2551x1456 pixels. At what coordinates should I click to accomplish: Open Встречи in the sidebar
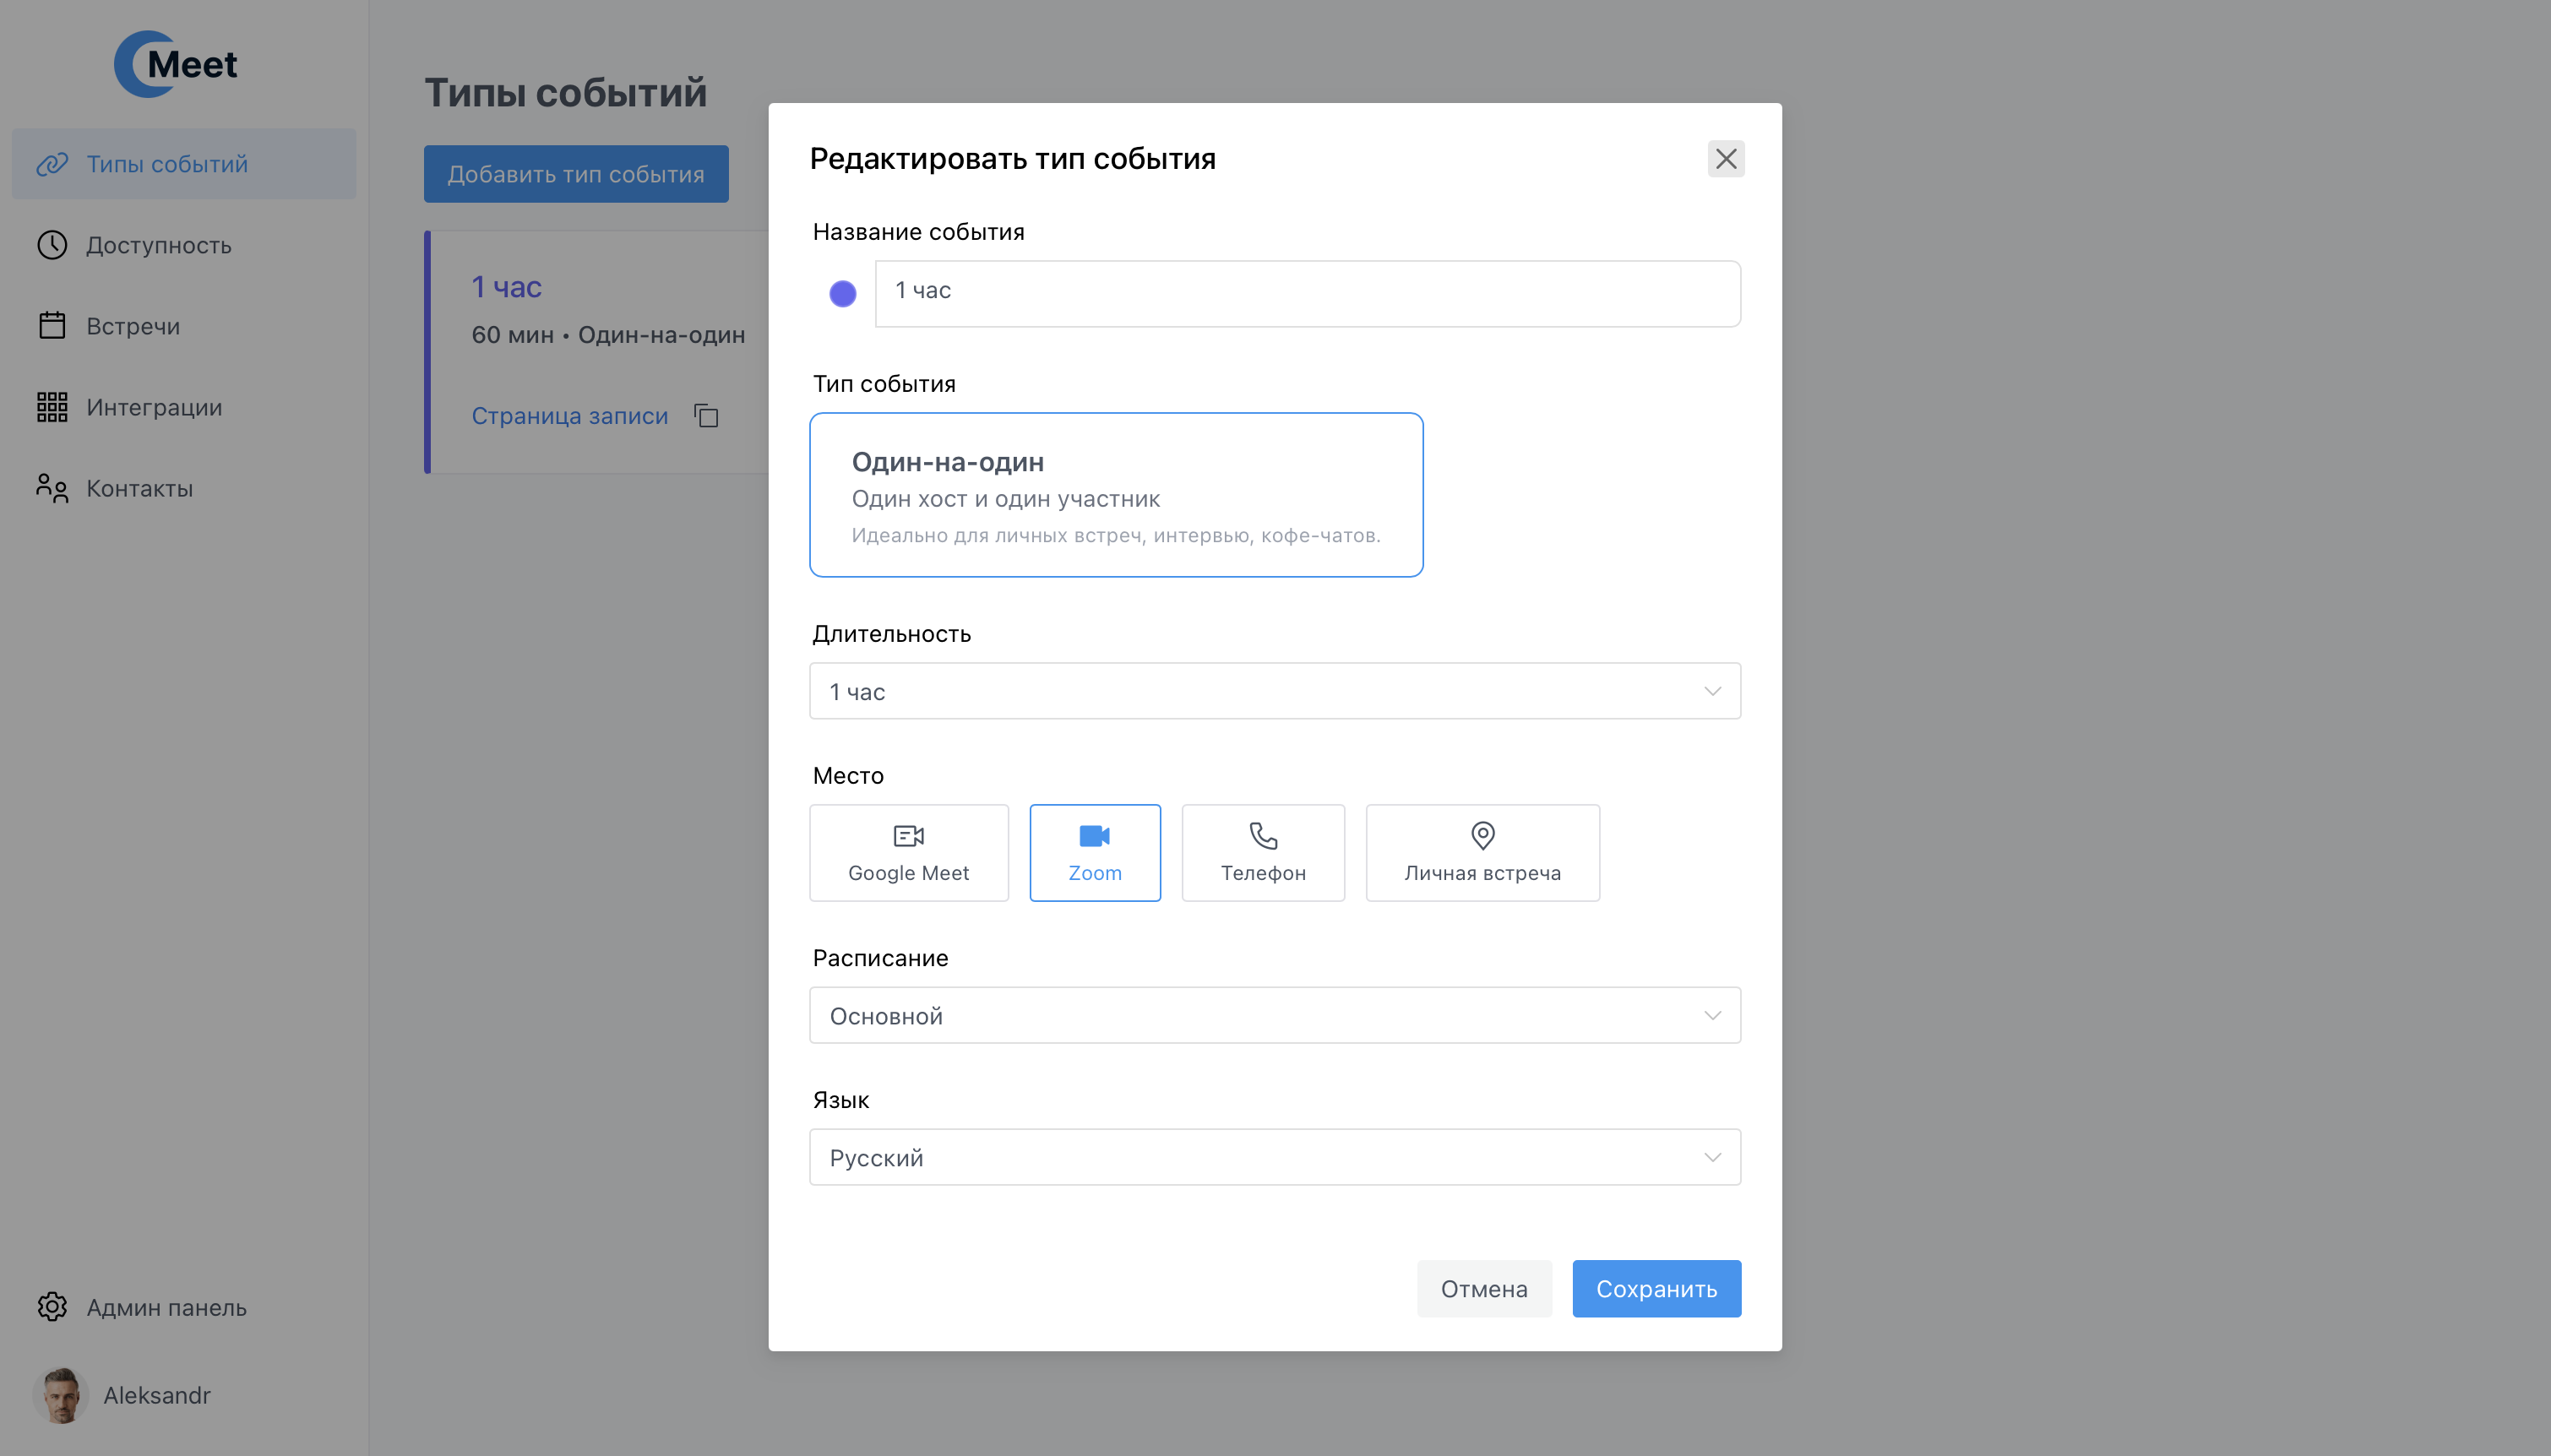coord(184,326)
